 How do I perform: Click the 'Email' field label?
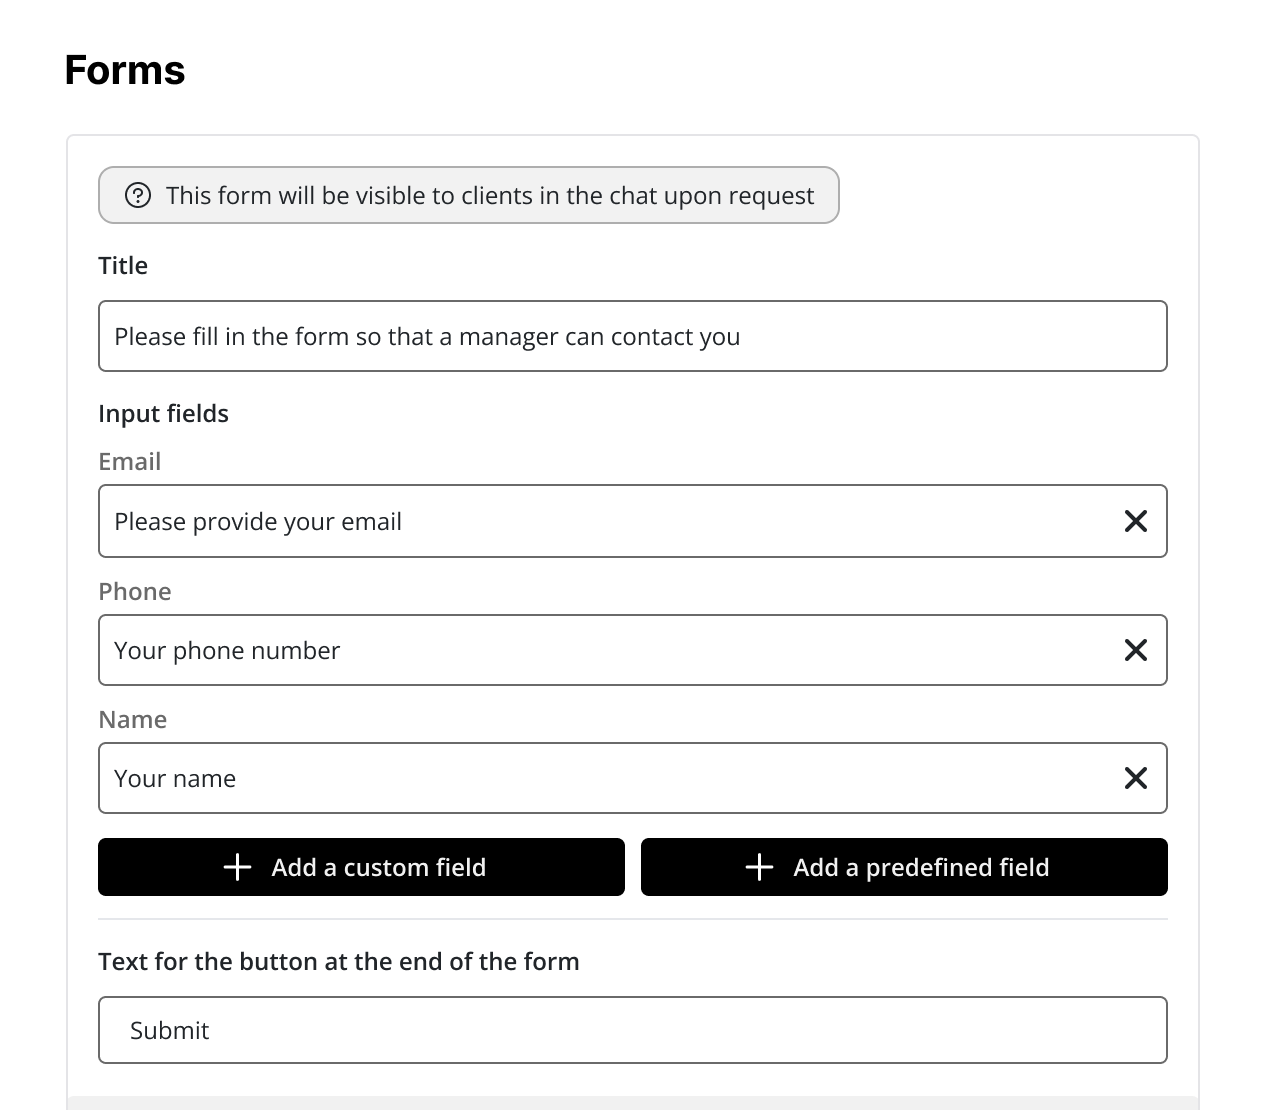point(129,461)
